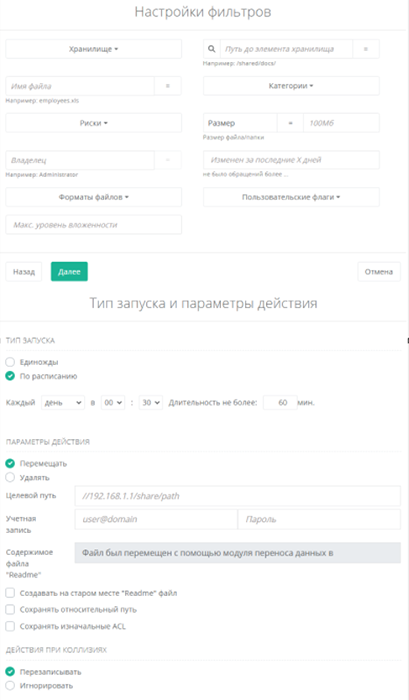Image resolution: width=409 pixels, height=700 pixels.
Task: Enable Сохранять изначальные ACL
Action: 10,626
